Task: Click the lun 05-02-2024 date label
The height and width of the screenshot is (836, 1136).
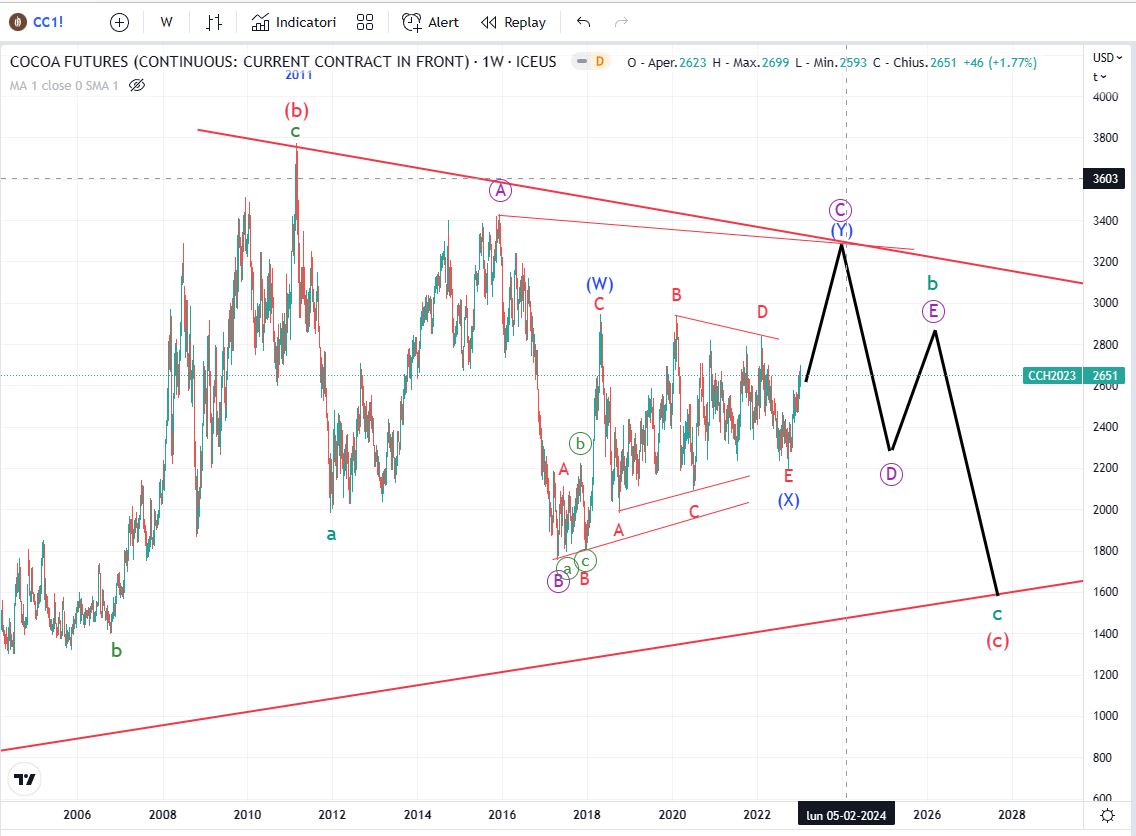Action: [x=846, y=816]
